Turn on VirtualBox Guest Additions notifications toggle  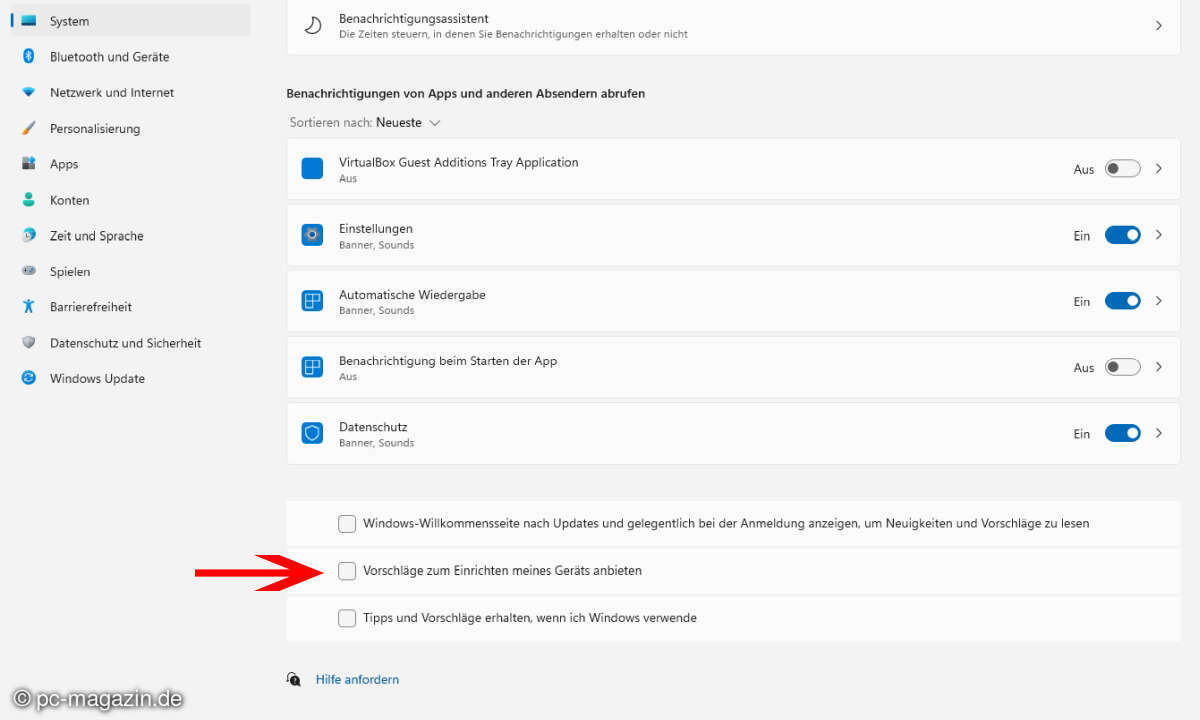pos(1122,169)
